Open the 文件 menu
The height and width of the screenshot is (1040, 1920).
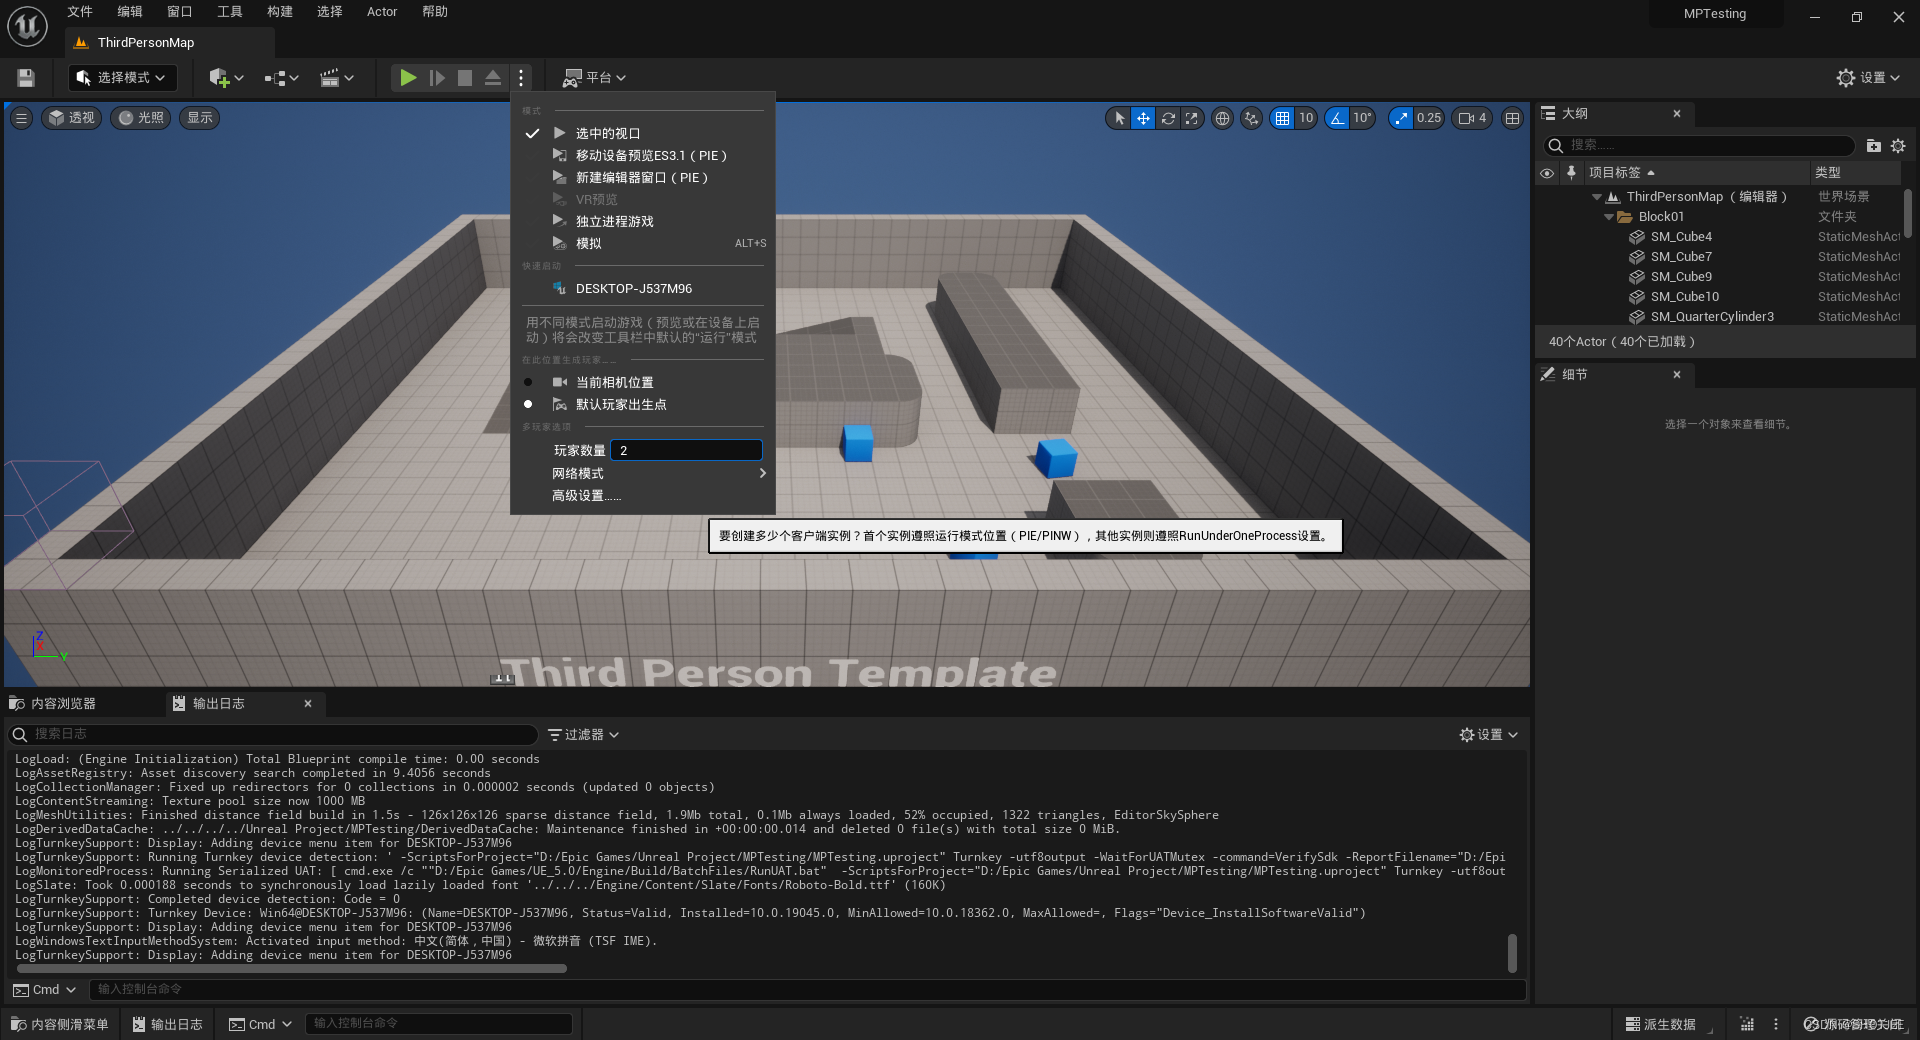(80, 12)
